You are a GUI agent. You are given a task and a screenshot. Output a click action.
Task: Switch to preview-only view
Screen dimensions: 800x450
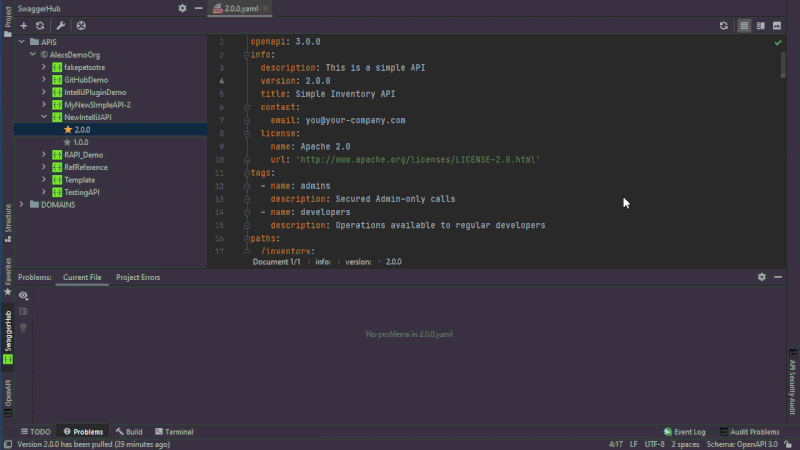click(x=777, y=26)
